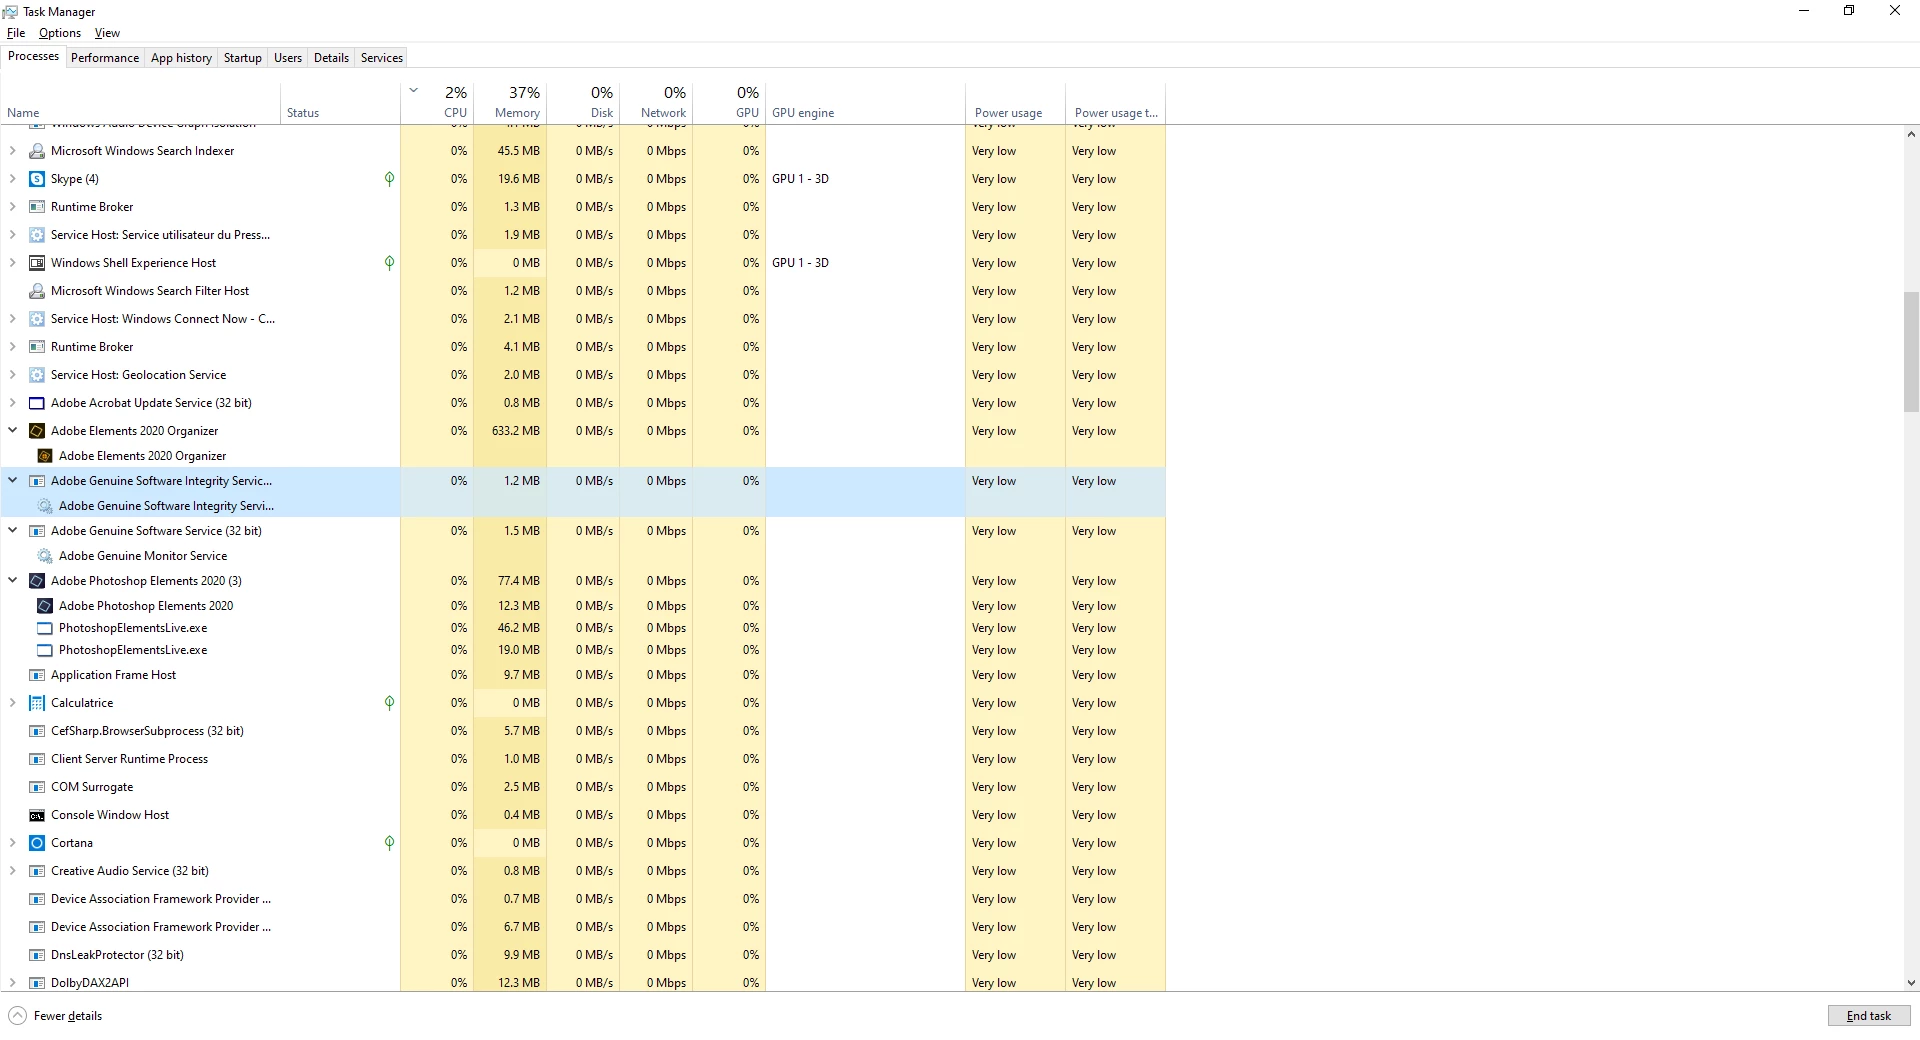Switch to the Services tab
1920x1040 pixels.
point(382,58)
